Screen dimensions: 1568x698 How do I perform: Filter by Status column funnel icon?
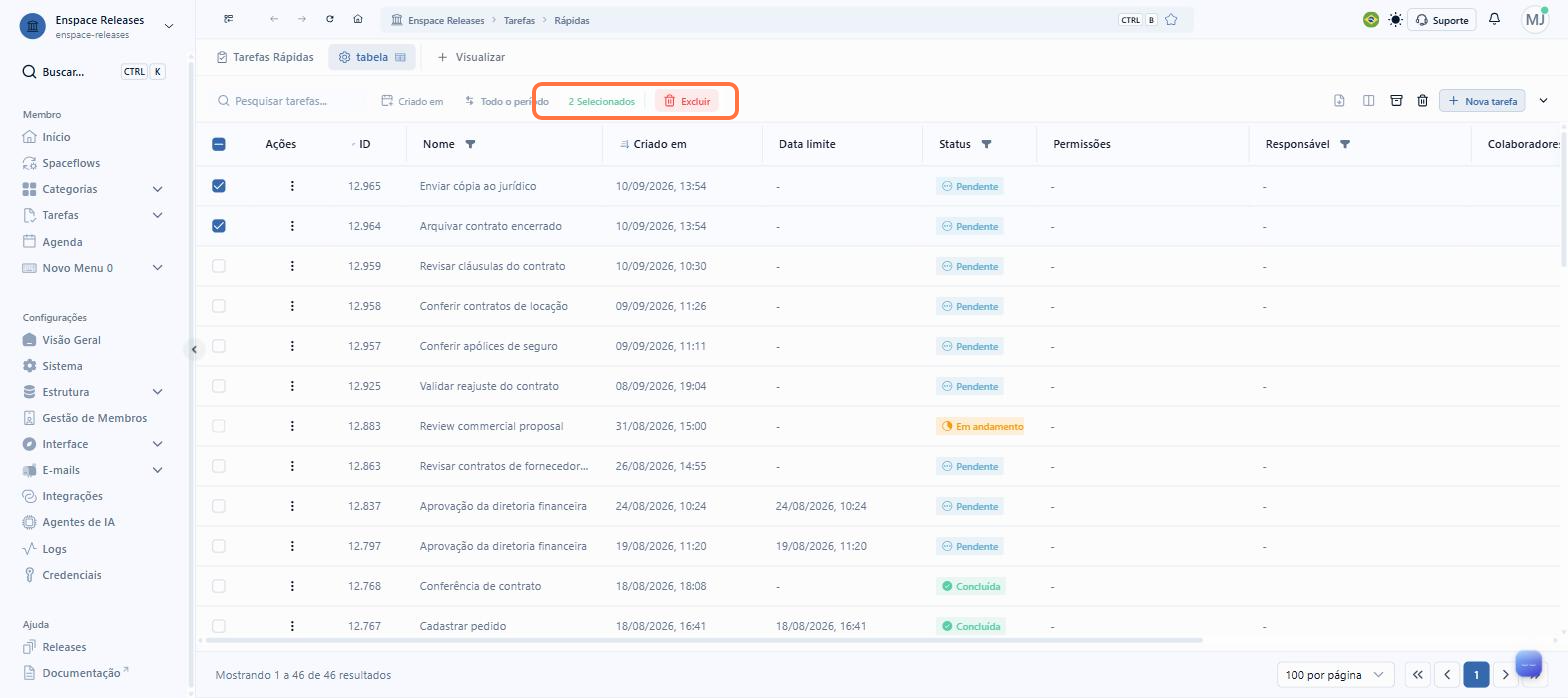pos(986,144)
